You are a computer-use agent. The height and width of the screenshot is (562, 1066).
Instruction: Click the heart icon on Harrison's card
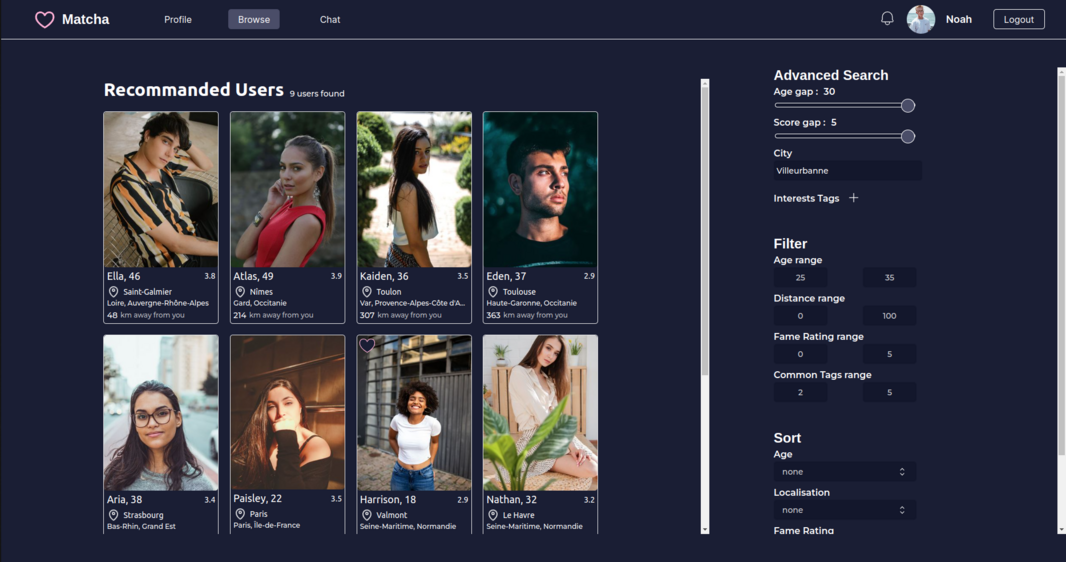pos(367,346)
